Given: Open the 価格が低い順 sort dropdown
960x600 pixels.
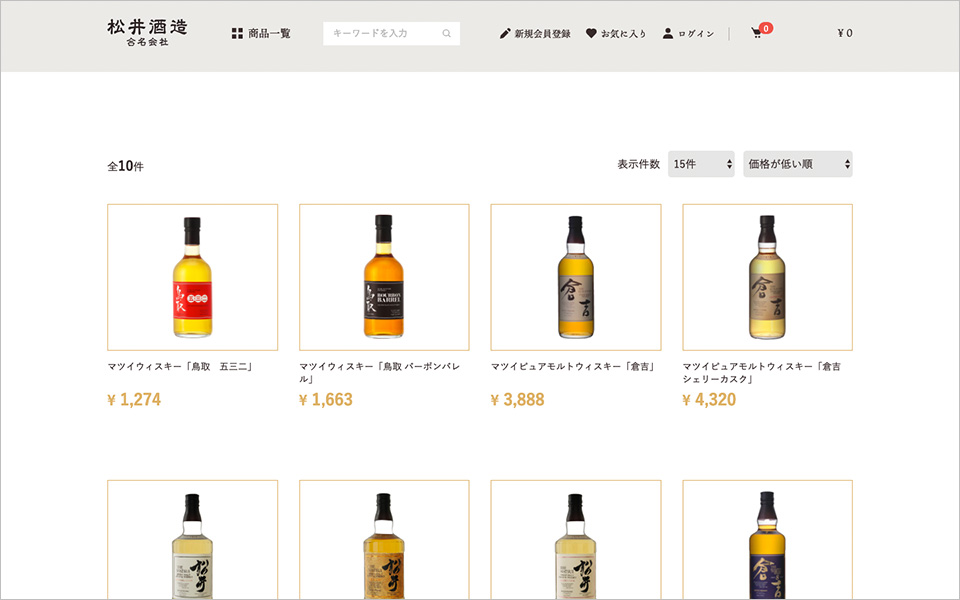Looking at the screenshot, I should tap(798, 164).
